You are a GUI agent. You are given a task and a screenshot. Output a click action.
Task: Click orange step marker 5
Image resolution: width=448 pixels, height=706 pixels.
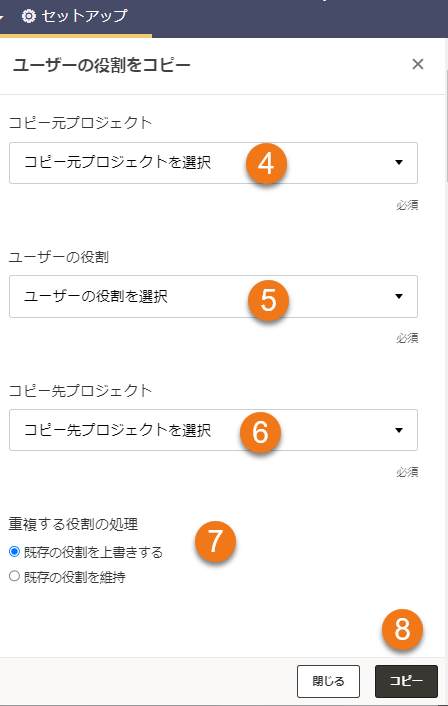(x=268, y=300)
